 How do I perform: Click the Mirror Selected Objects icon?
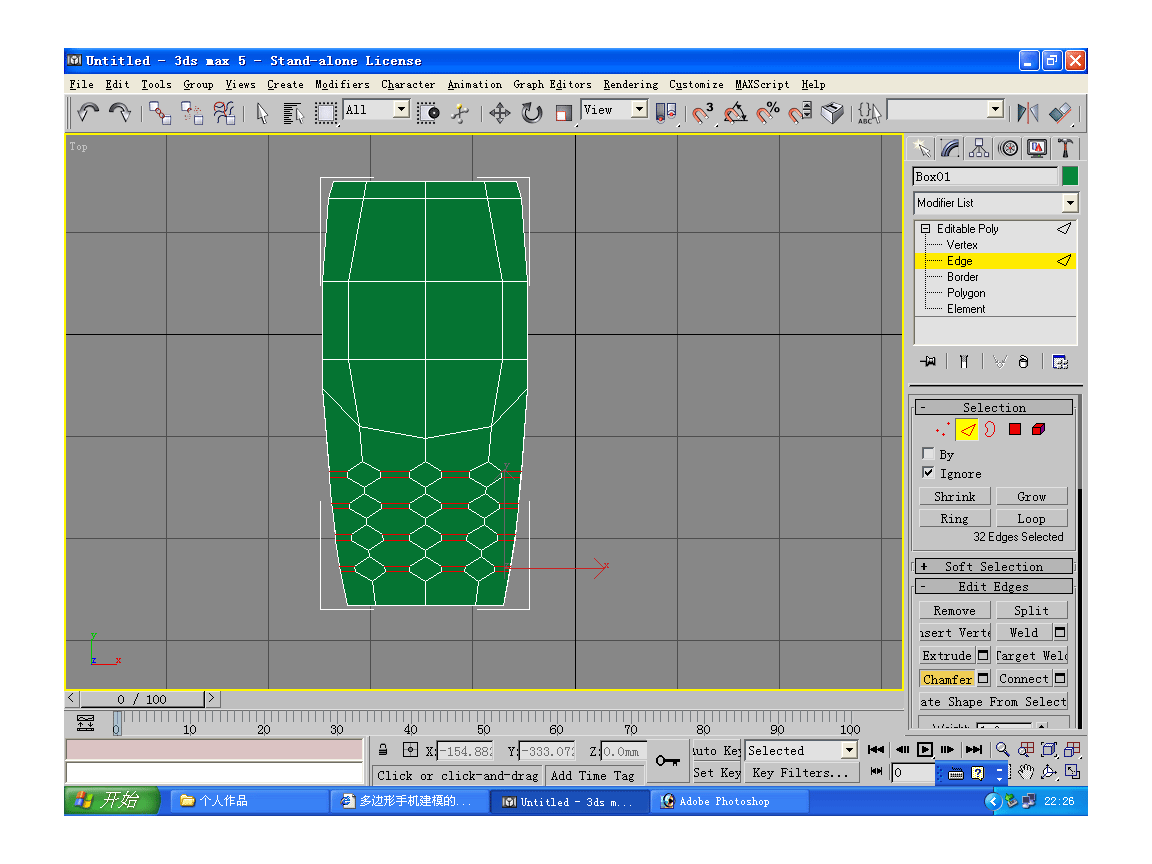[x=1027, y=113]
